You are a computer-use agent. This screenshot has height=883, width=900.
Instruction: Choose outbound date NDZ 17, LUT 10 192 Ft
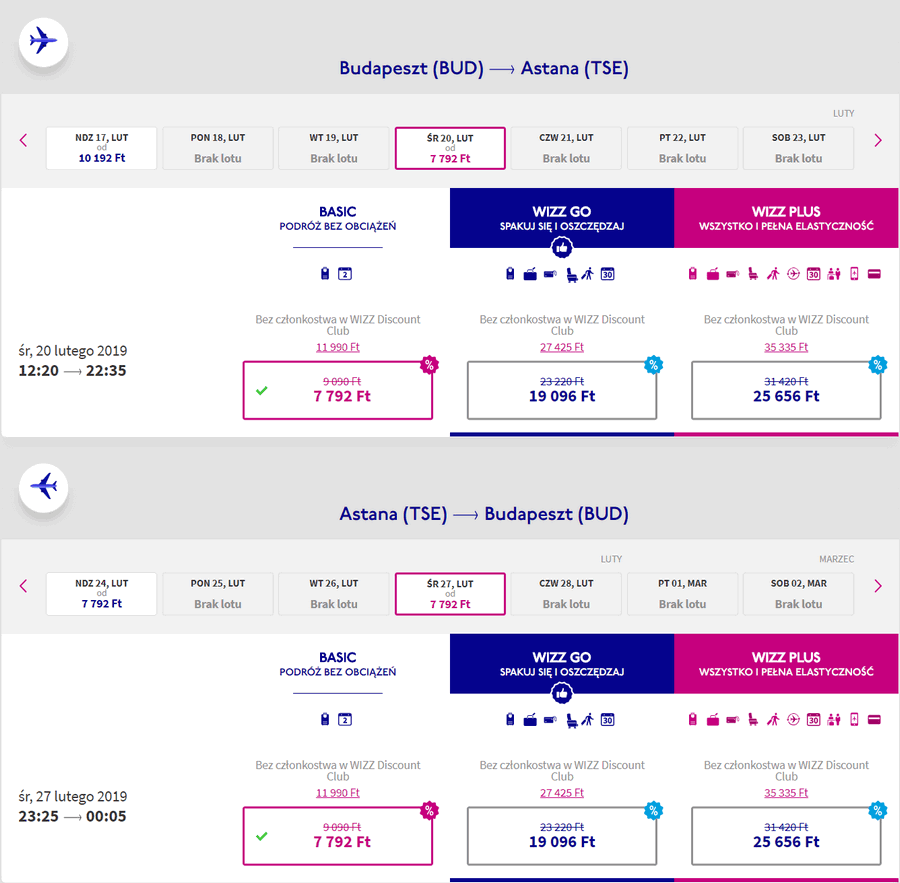tap(102, 148)
